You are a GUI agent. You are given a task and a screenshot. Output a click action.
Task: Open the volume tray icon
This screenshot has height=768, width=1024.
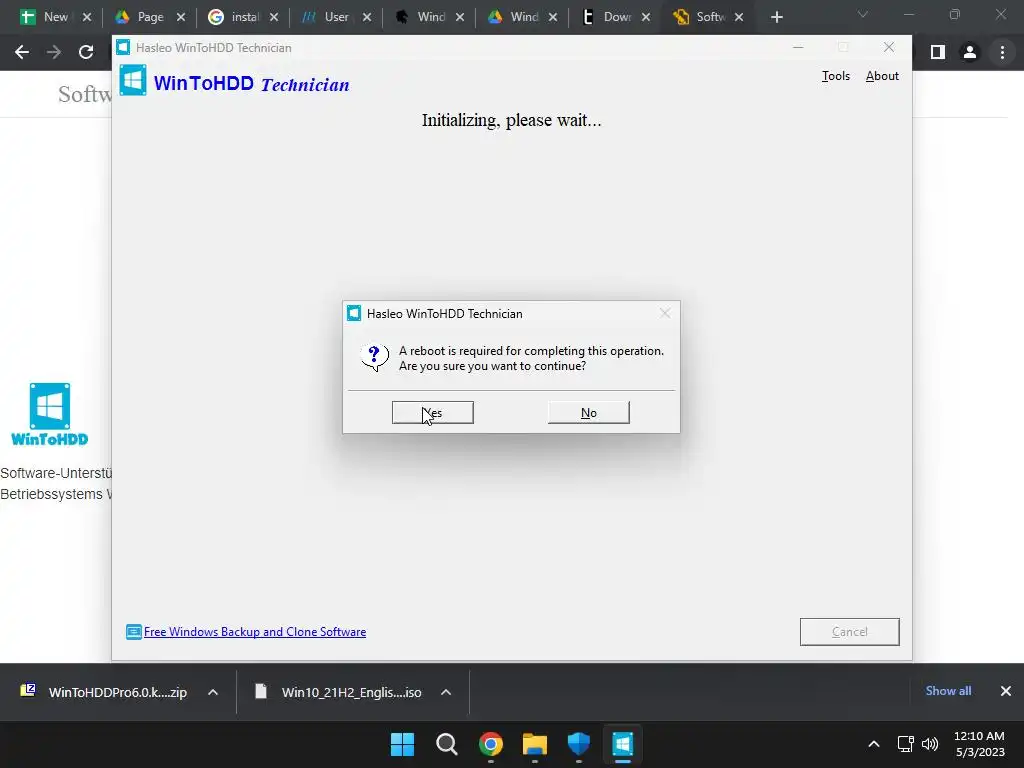929,744
